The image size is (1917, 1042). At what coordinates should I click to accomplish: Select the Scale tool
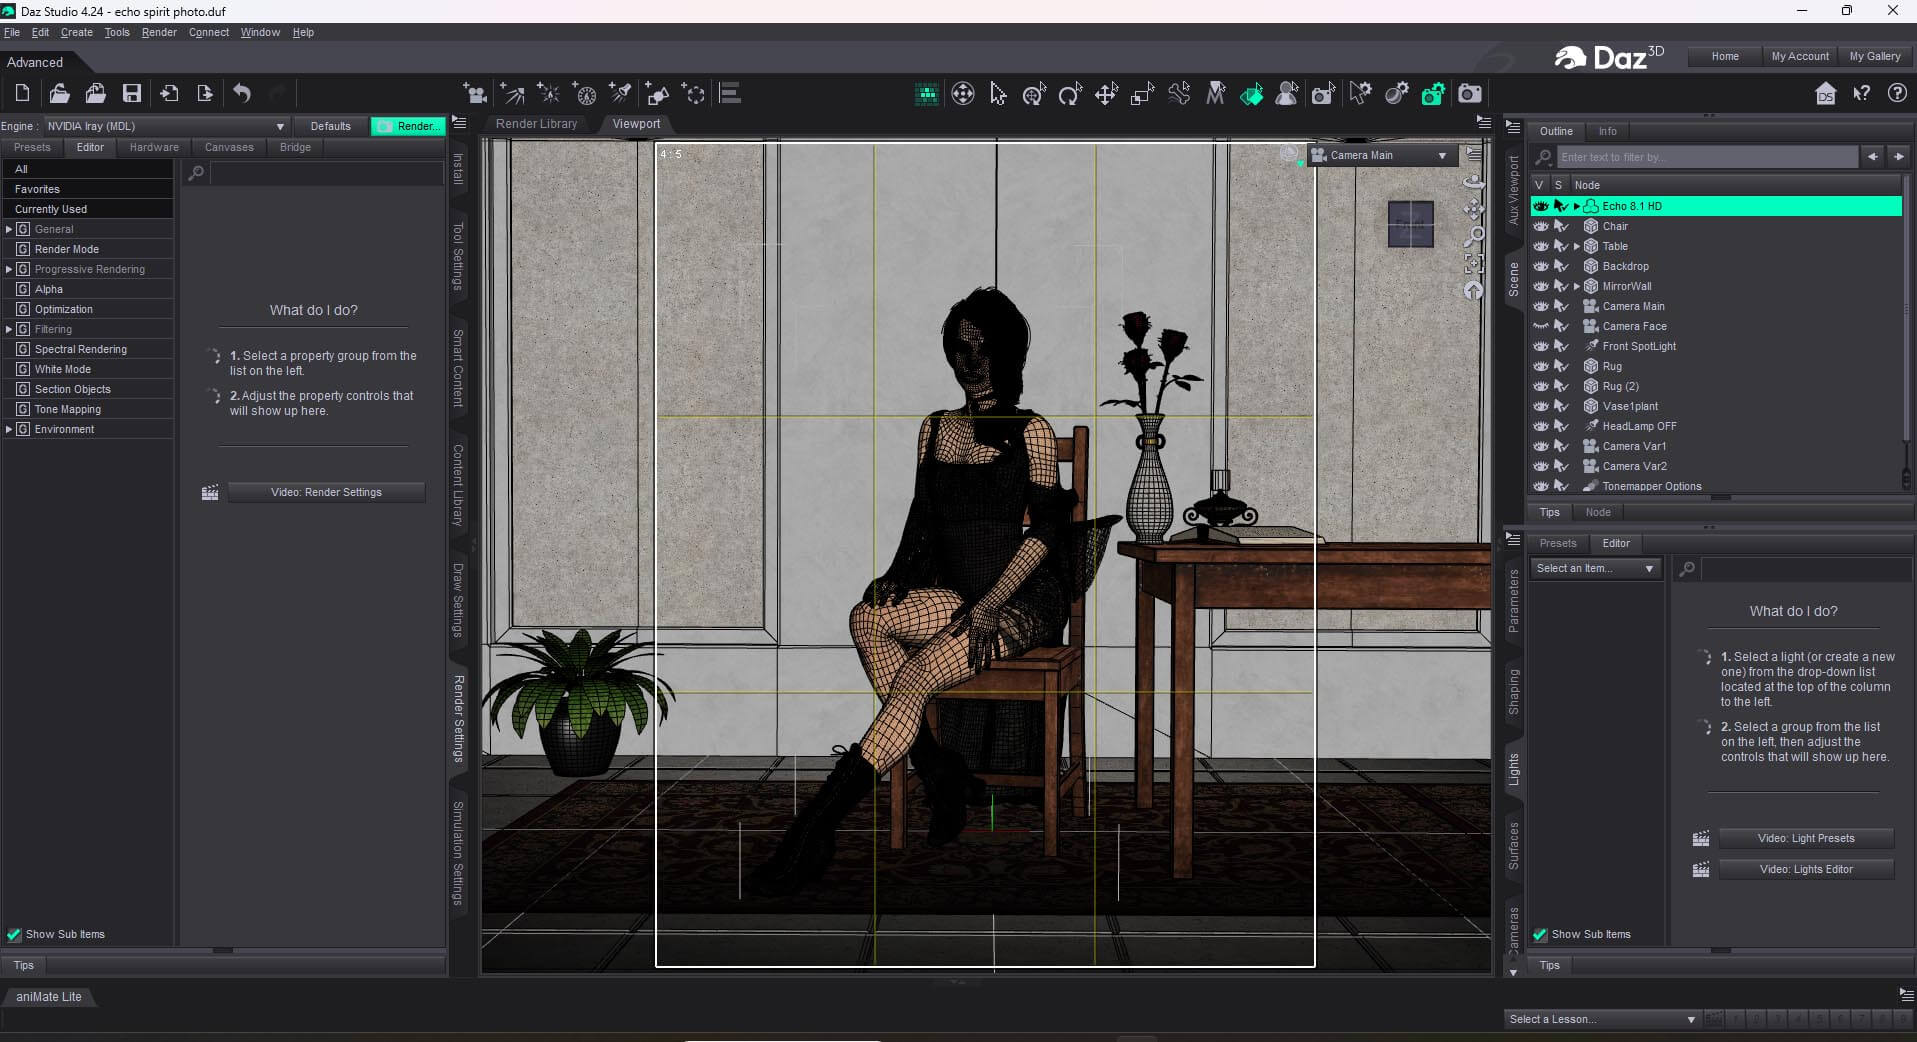pos(1142,94)
